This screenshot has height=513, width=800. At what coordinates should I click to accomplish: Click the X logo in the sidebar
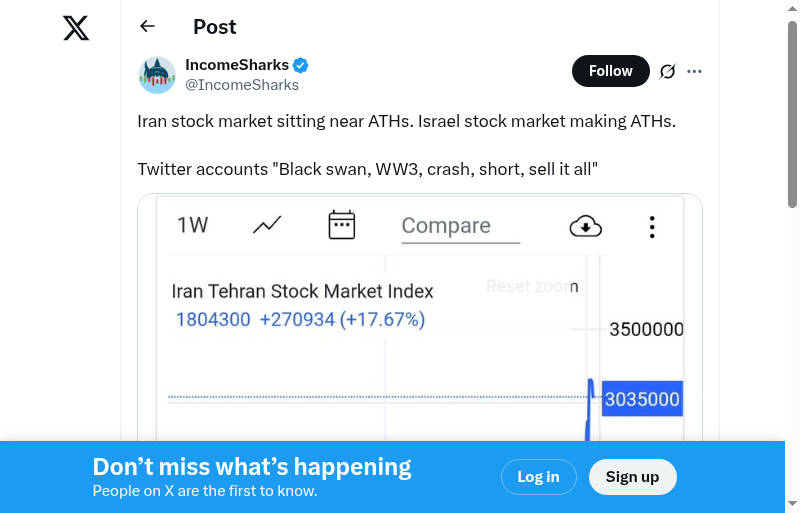coord(76,29)
